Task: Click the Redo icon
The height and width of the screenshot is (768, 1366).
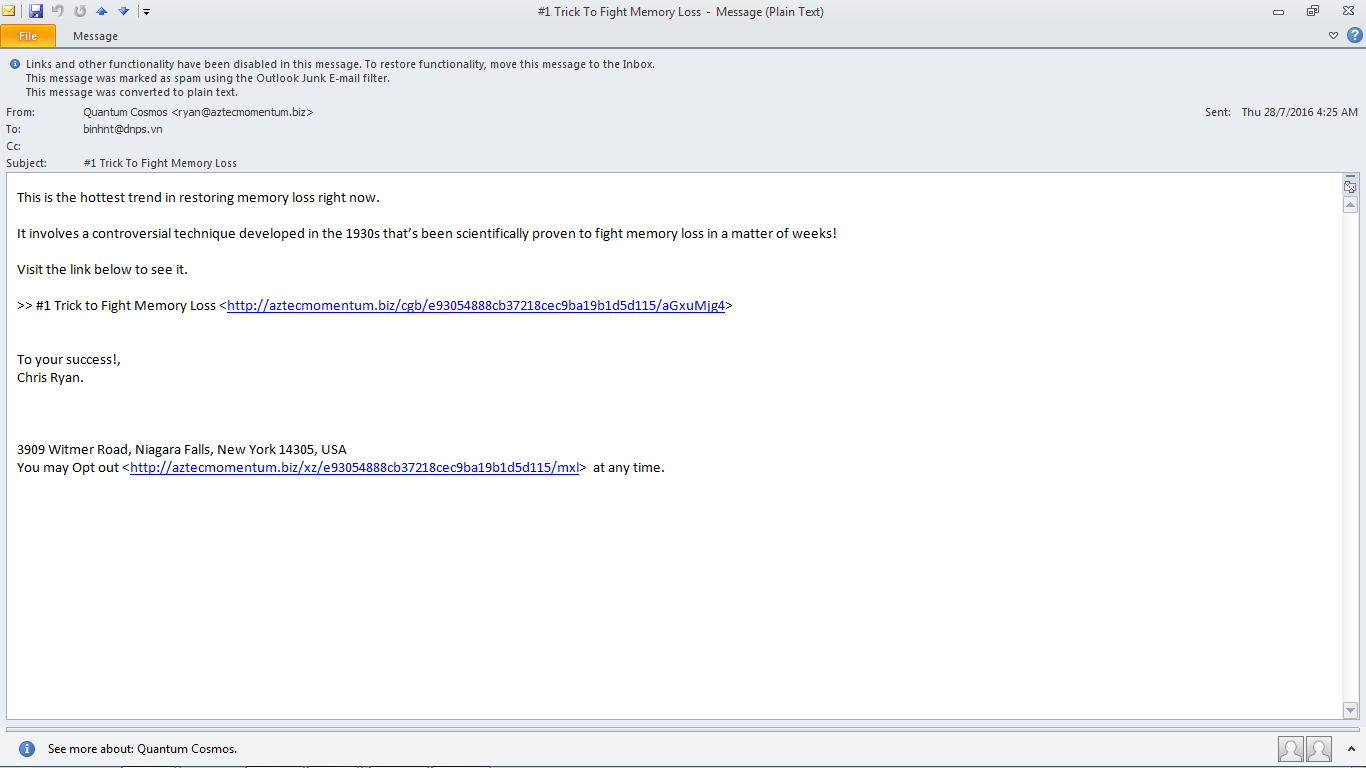Action: click(x=79, y=11)
